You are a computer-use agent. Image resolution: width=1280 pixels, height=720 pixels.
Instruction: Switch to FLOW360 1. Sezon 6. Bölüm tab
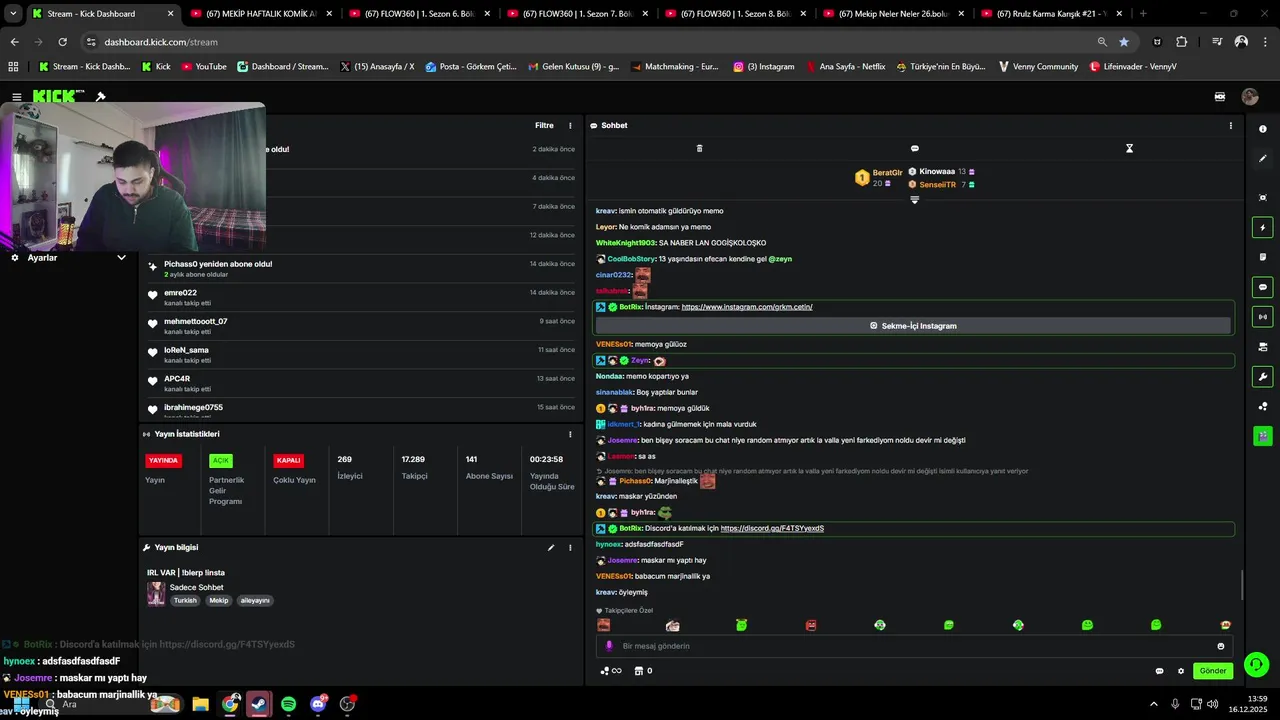click(x=420, y=14)
